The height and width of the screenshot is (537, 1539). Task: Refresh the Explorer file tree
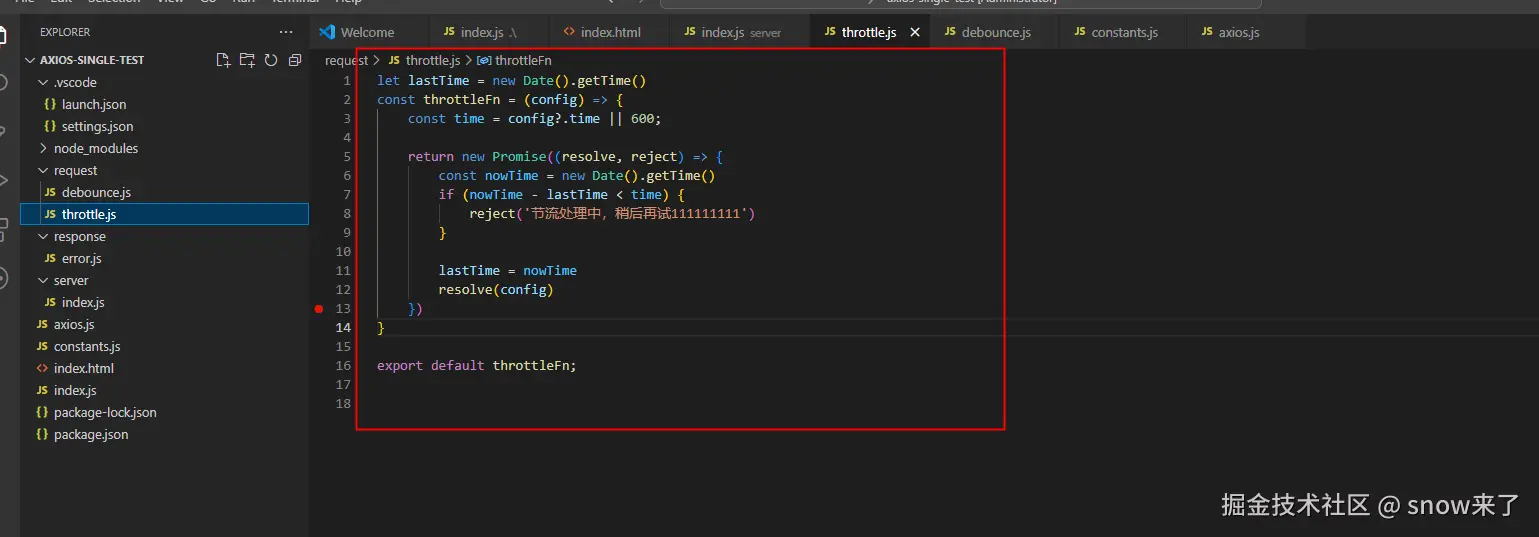pos(271,60)
